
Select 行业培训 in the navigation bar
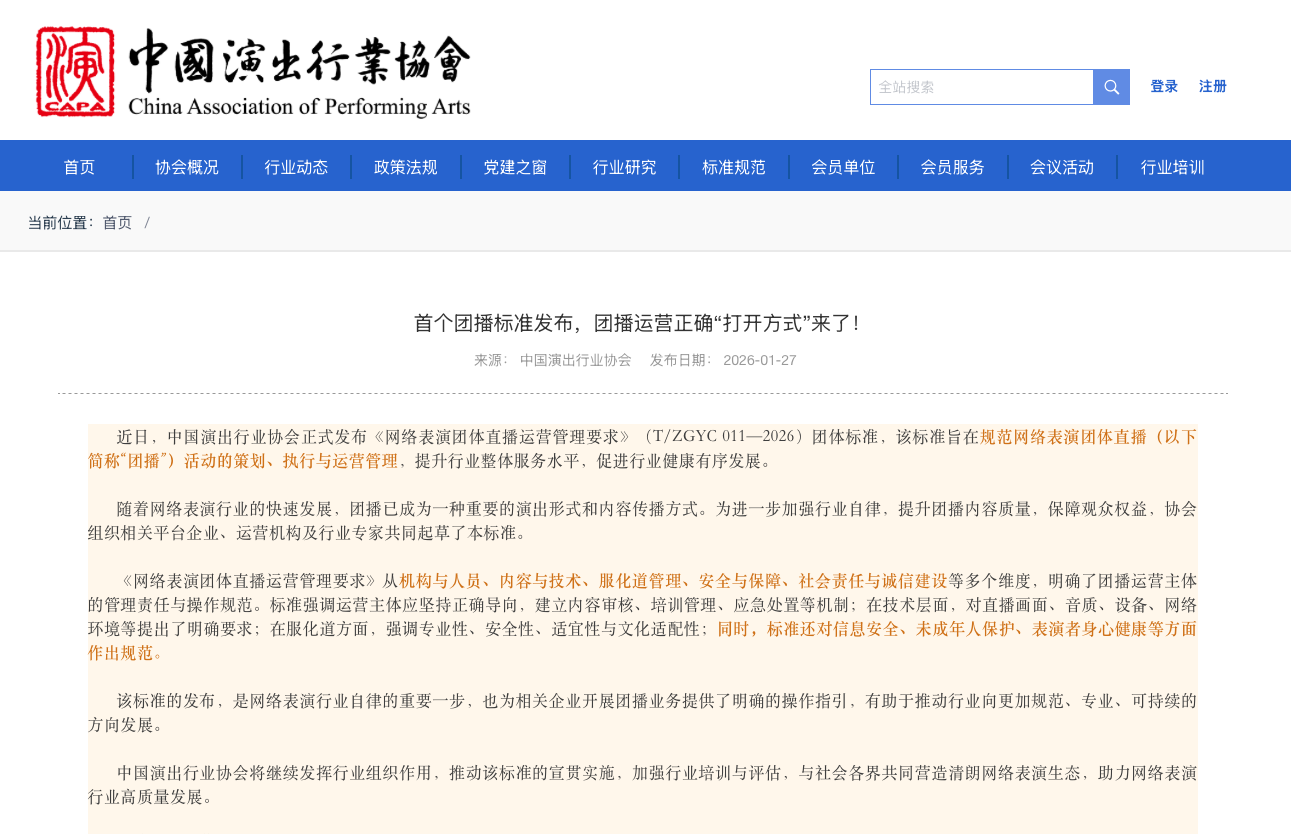point(1172,167)
